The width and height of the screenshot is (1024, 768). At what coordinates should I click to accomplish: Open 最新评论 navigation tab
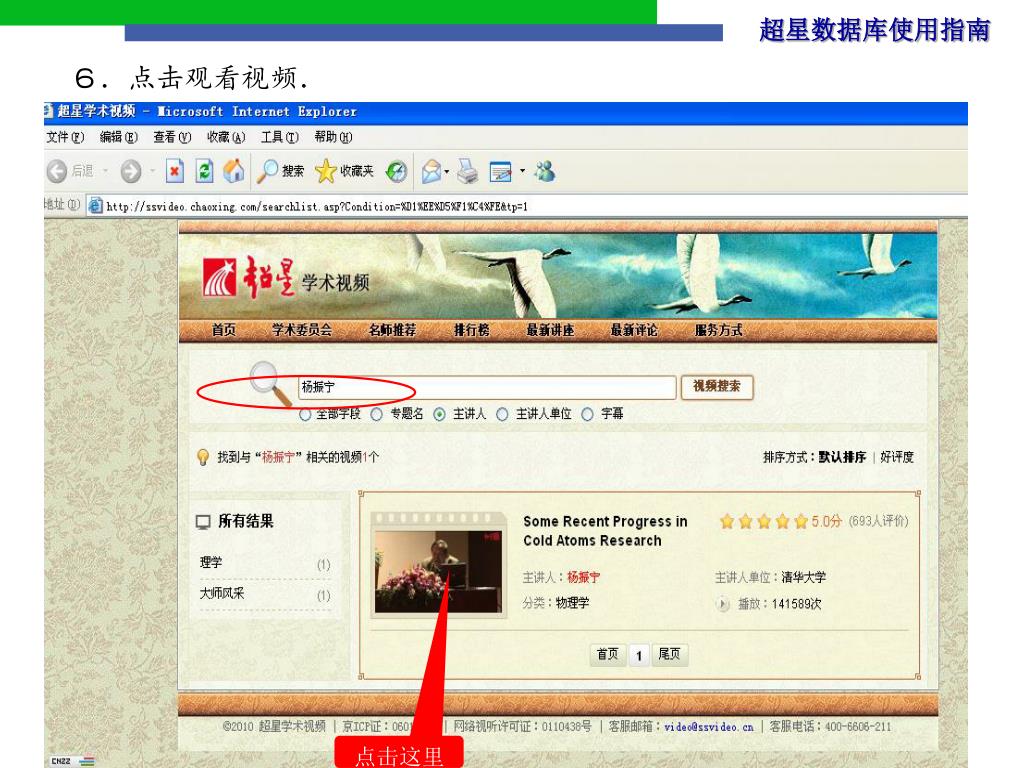click(634, 330)
